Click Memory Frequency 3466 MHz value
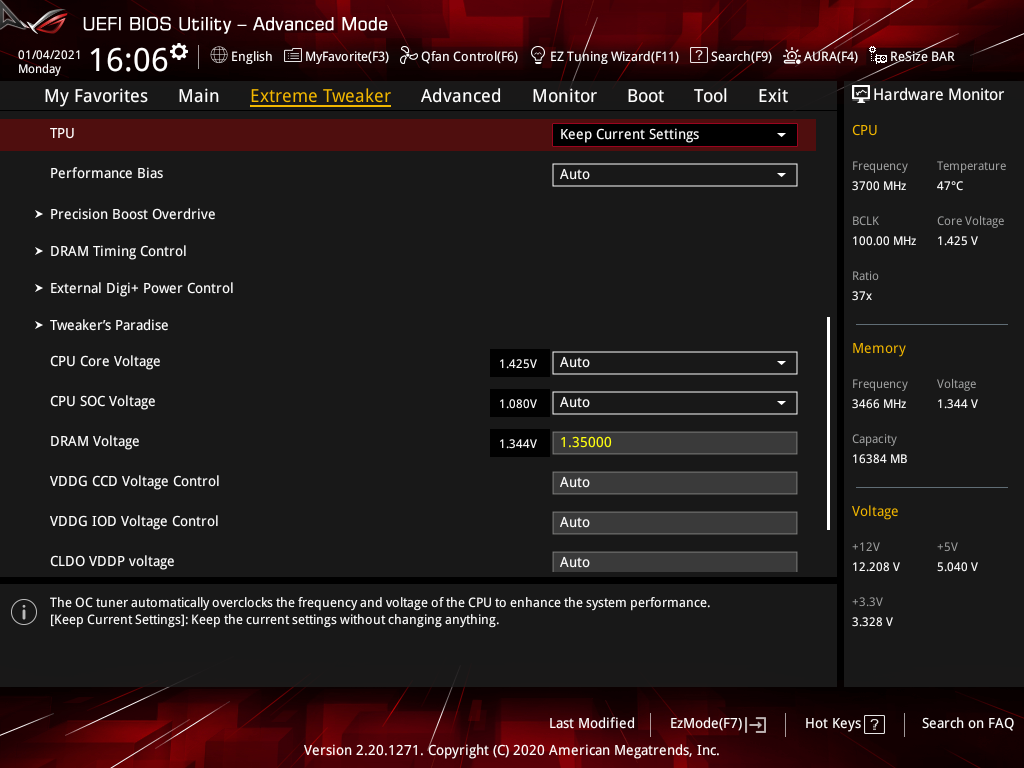 pyautogui.click(x=879, y=404)
